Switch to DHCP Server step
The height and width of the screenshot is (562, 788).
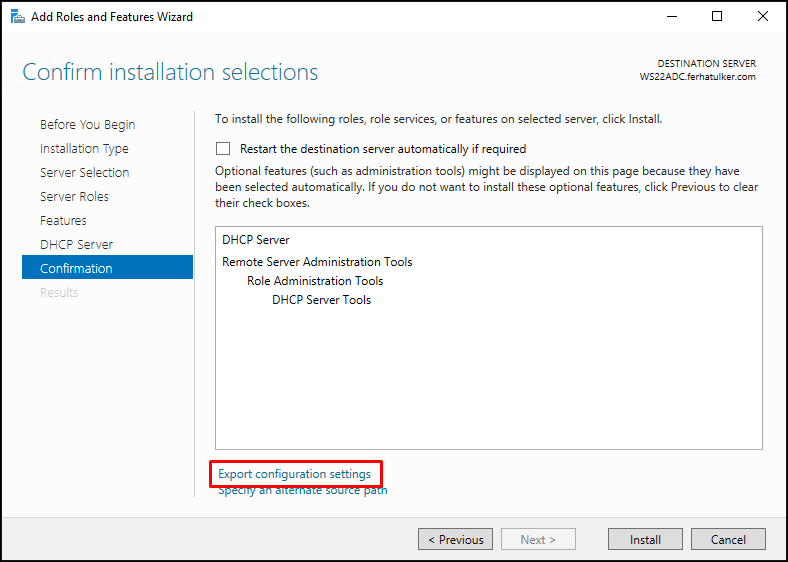tap(76, 245)
